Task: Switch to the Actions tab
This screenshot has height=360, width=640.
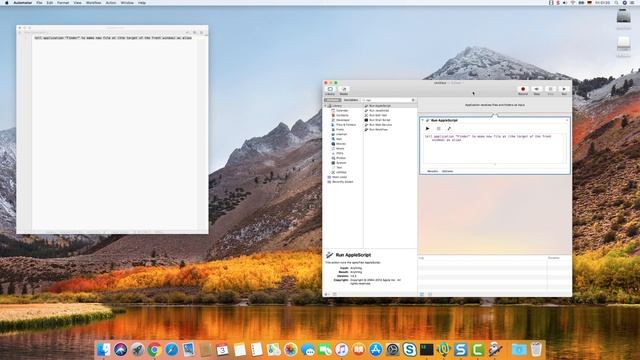Action: [x=333, y=100]
